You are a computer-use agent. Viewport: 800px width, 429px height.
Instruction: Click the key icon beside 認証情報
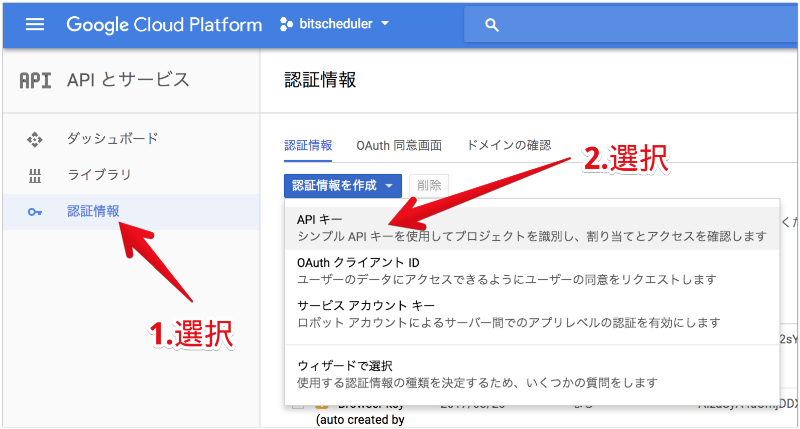35,212
